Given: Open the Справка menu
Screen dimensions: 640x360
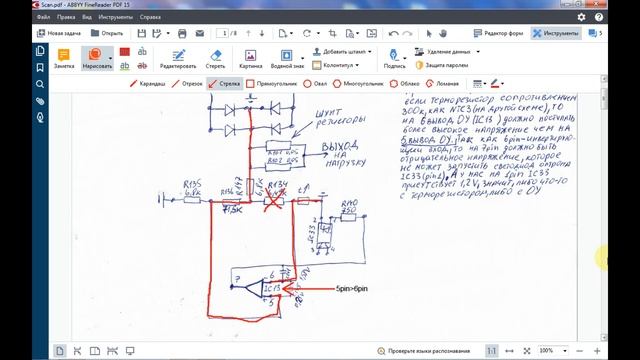Looking at the screenshot, I should tap(150, 17).
